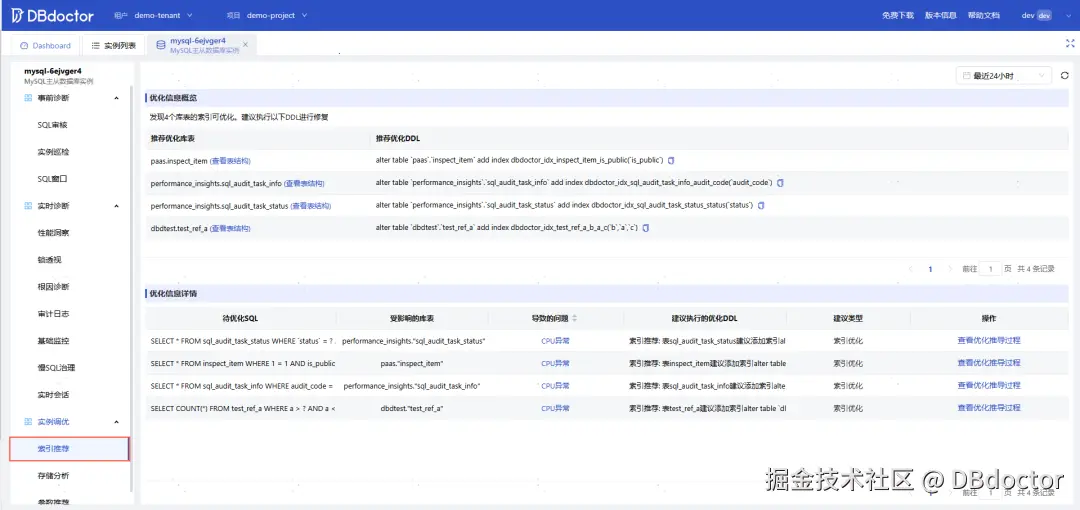The image size is (1080, 510).
Task: Click CPU异常 in the sql_audit_task_status row
Action: click(555, 340)
